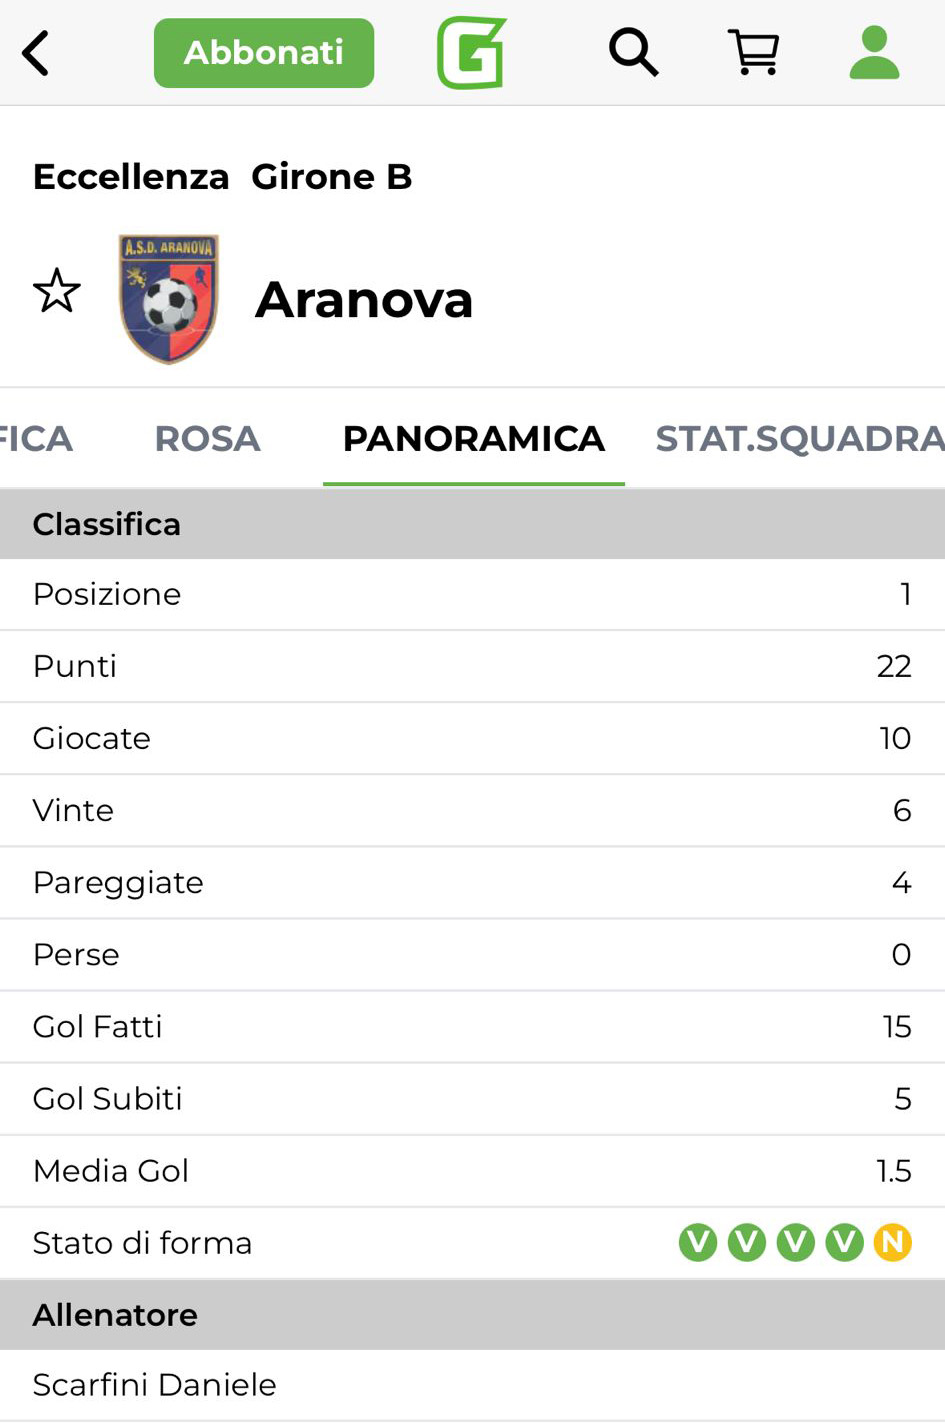Open the STAT.SQUADRA tab
The height and width of the screenshot is (1423, 945).
pyautogui.click(x=799, y=439)
